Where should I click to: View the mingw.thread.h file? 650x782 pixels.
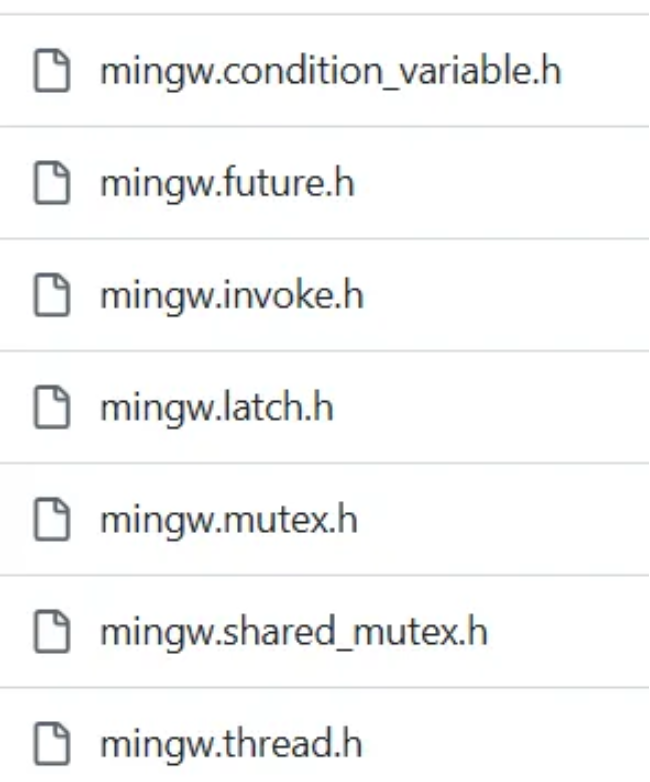(x=231, y=745)
